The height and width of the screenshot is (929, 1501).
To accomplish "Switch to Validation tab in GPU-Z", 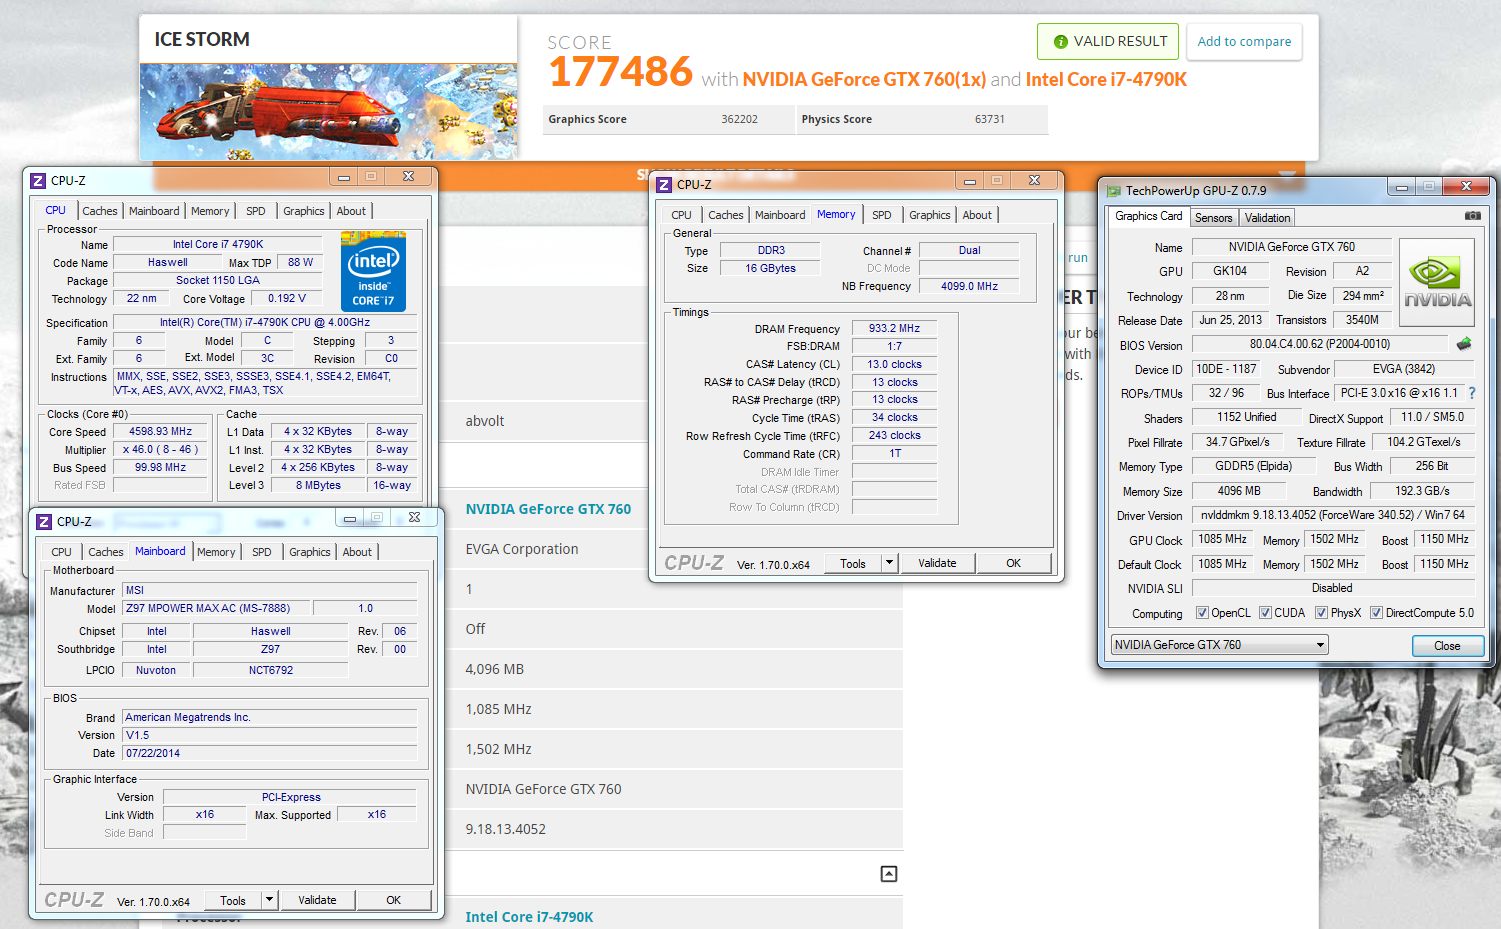I will (x=1267, y=218).
